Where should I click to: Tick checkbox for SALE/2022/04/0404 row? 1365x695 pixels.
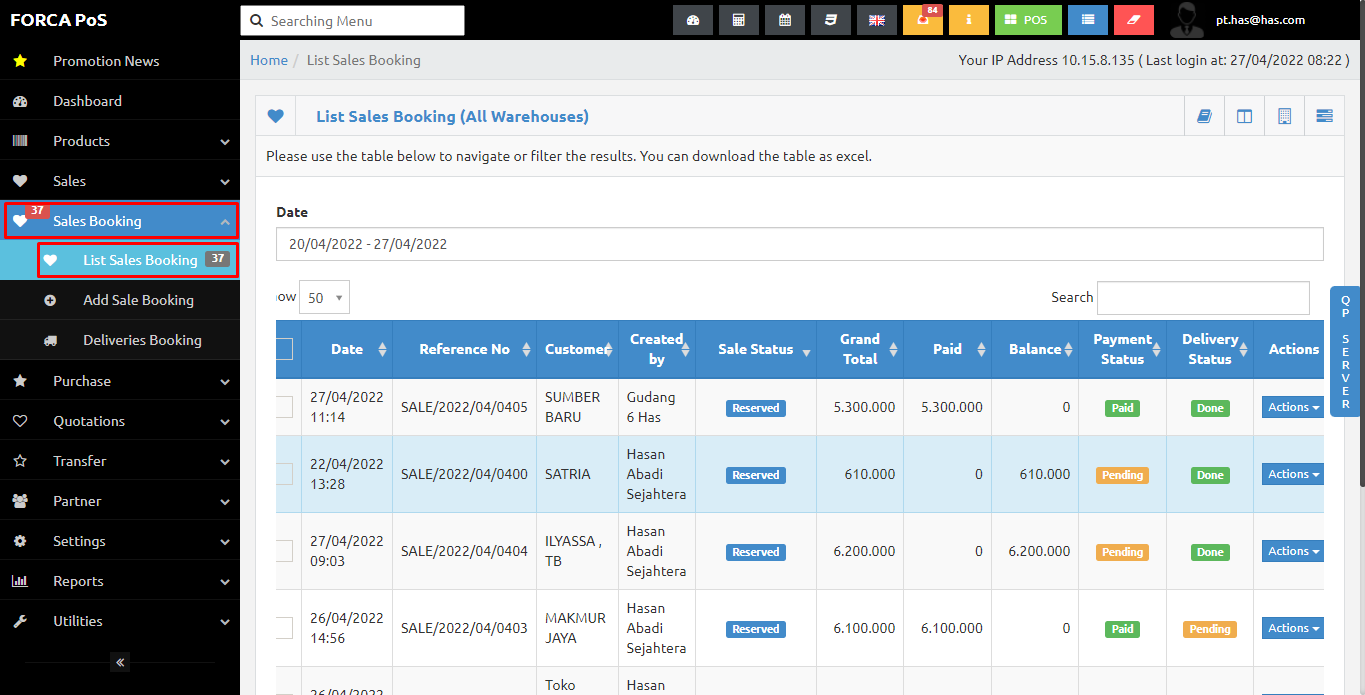[x=283, y=551]
